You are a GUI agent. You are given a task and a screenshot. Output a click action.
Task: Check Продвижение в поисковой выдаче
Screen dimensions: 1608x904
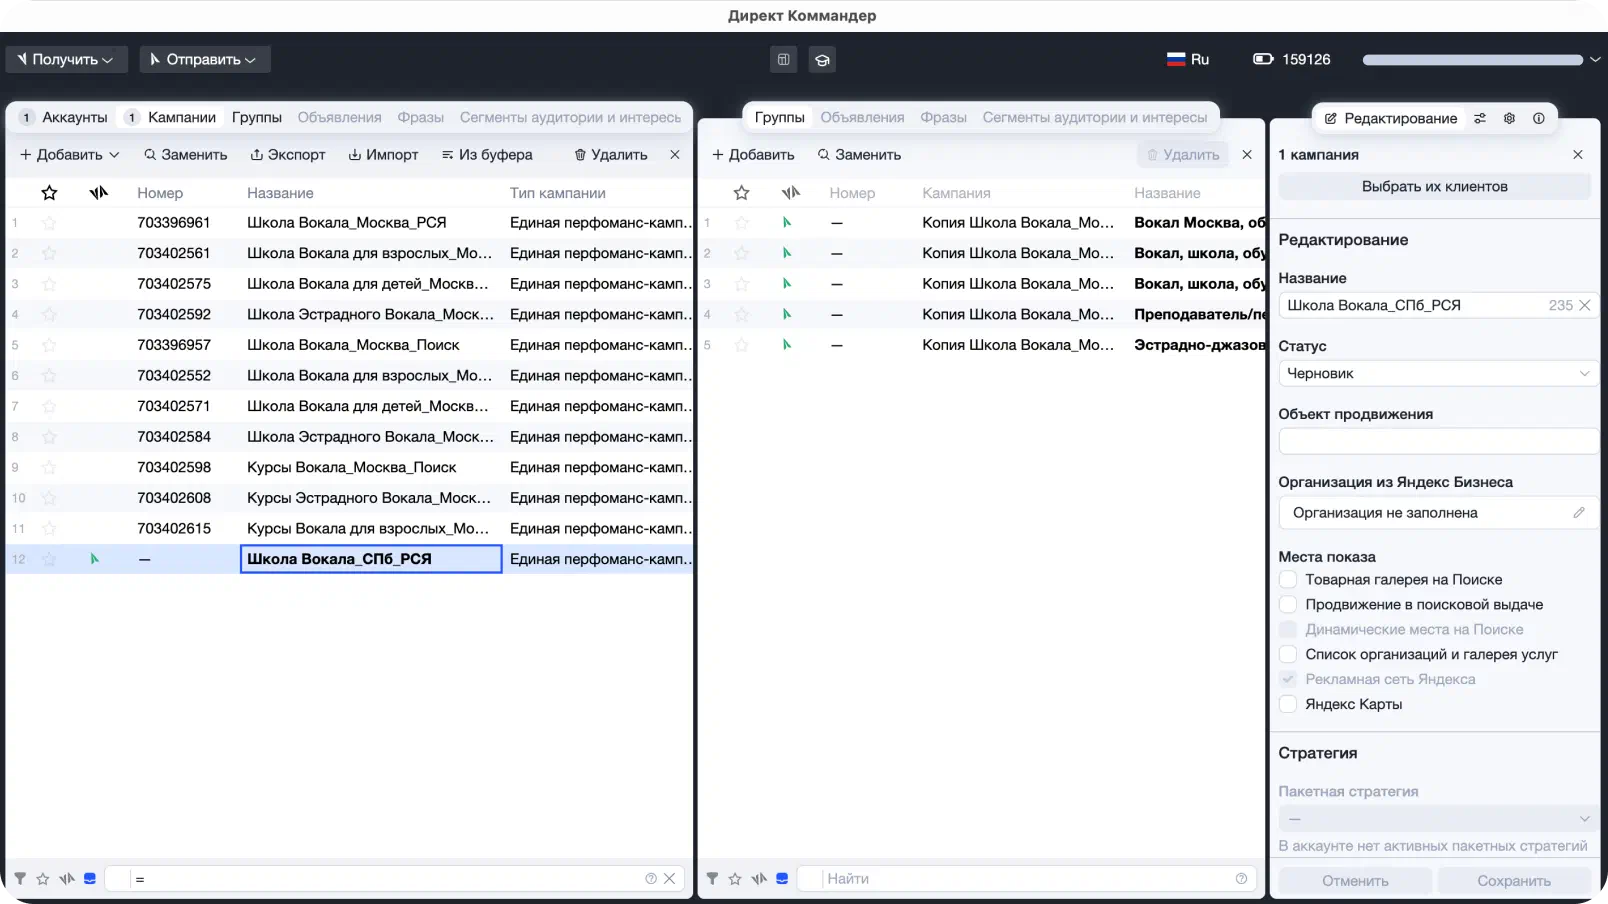(x=1288, y=605)
